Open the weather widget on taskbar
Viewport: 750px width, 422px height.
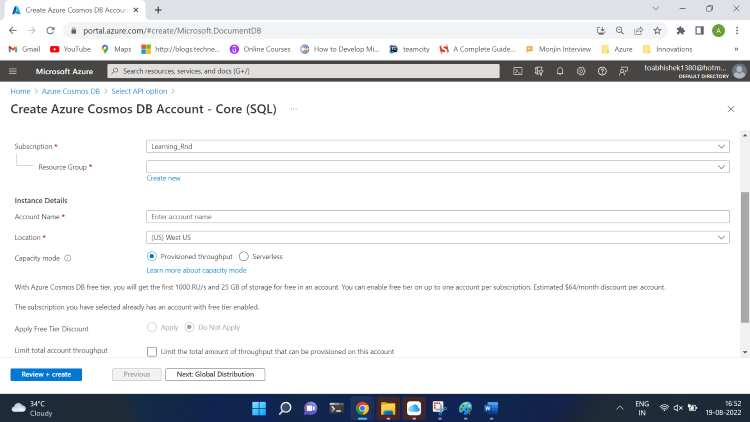[32, 408]
